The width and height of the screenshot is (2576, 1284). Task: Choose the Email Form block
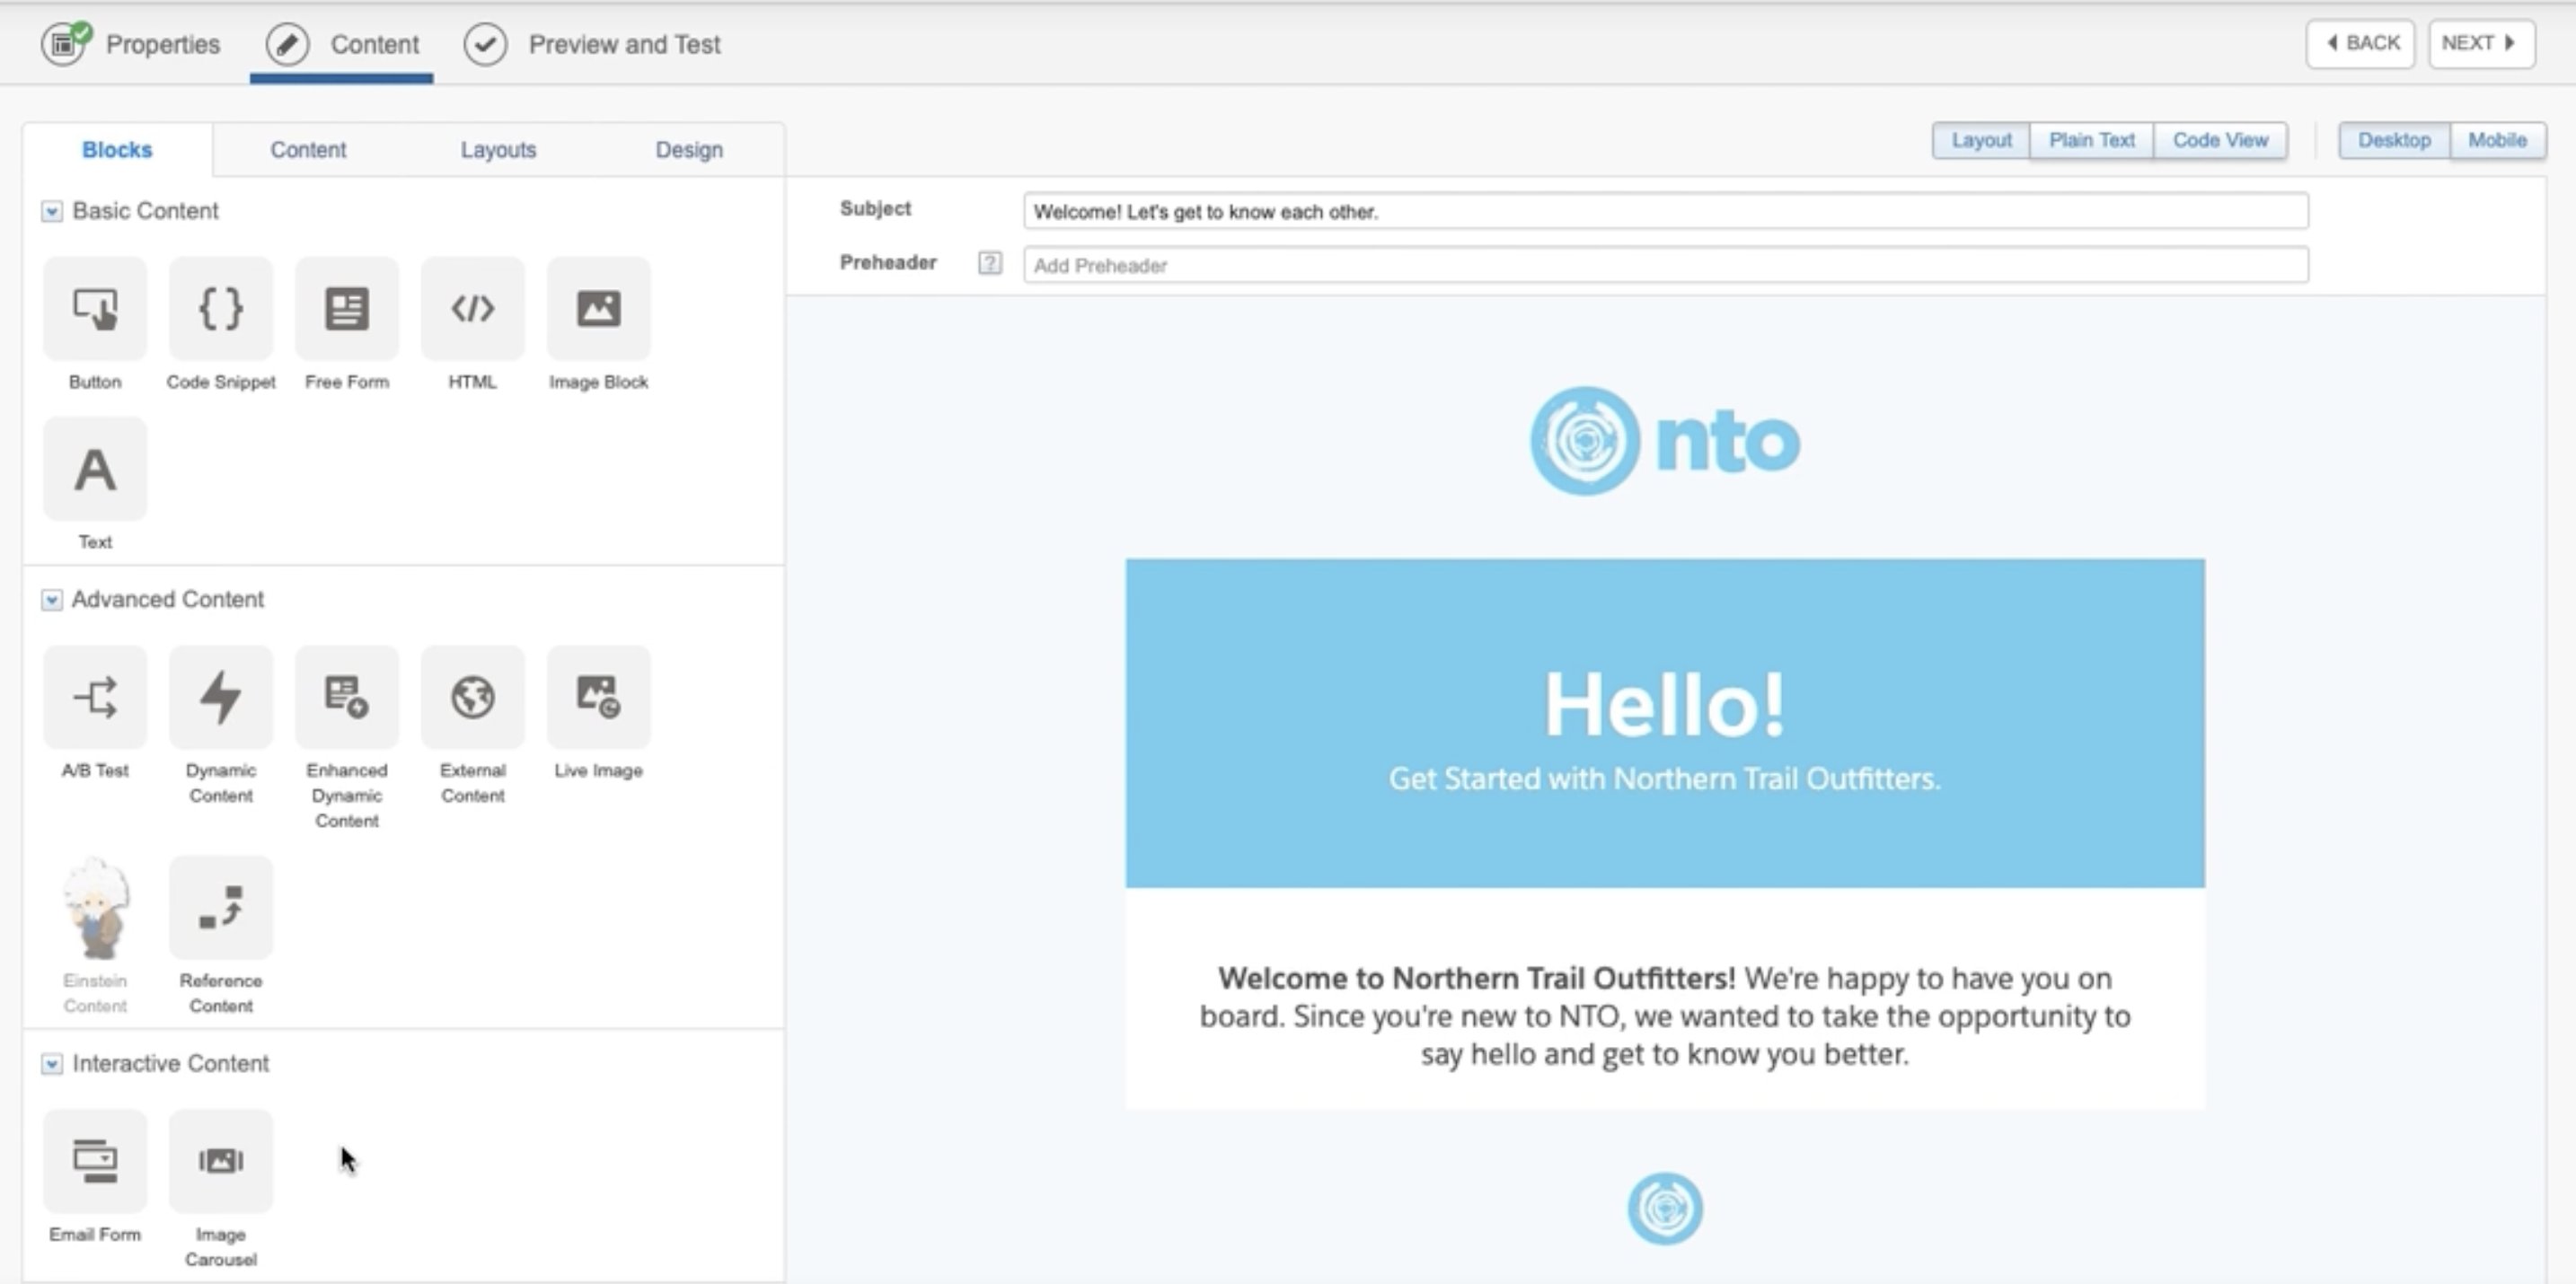pos(95,1161)
